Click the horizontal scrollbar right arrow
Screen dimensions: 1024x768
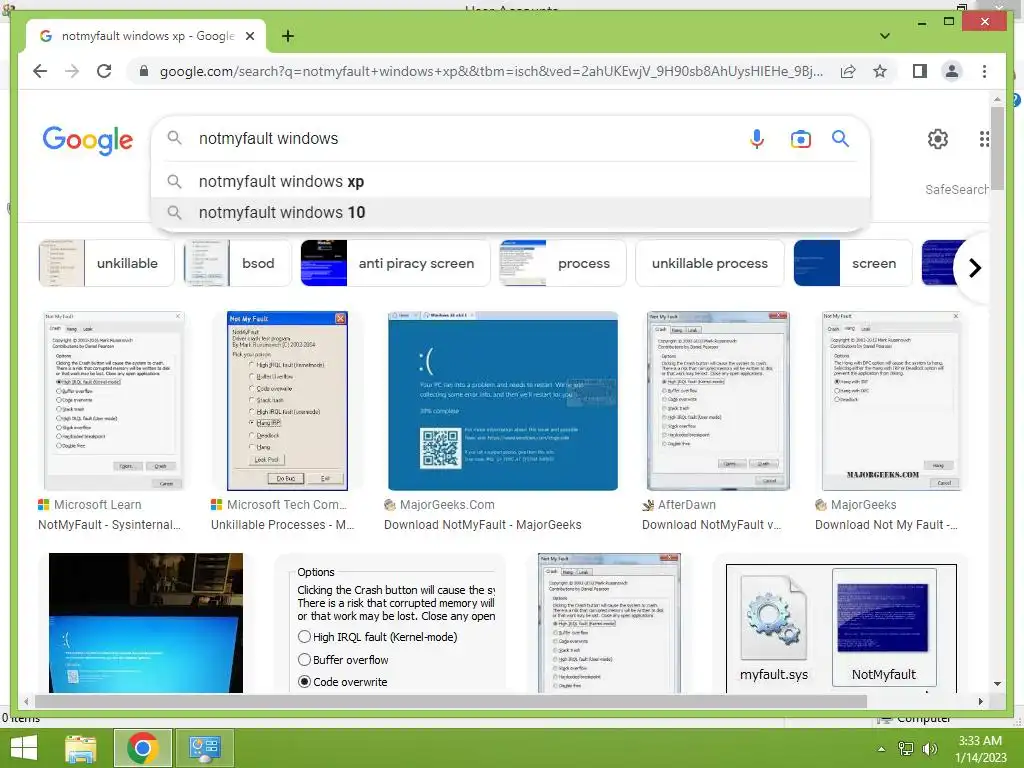click(x=980, y=701)
